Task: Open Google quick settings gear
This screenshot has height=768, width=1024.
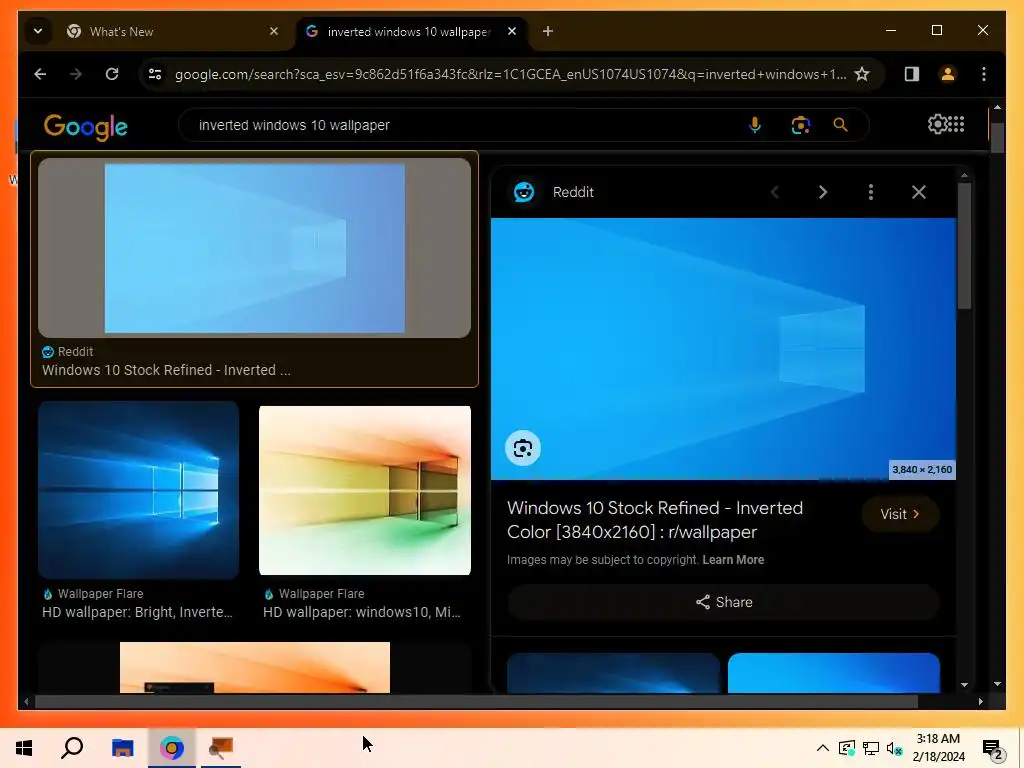Action: 937,124
